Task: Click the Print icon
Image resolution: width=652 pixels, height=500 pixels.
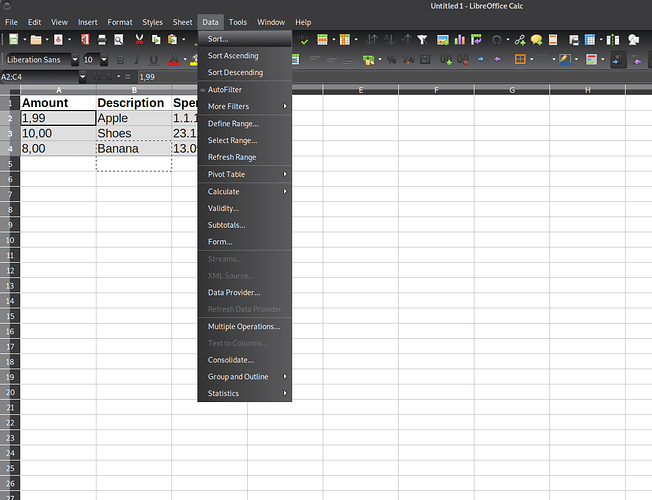Action: point(102,40)
